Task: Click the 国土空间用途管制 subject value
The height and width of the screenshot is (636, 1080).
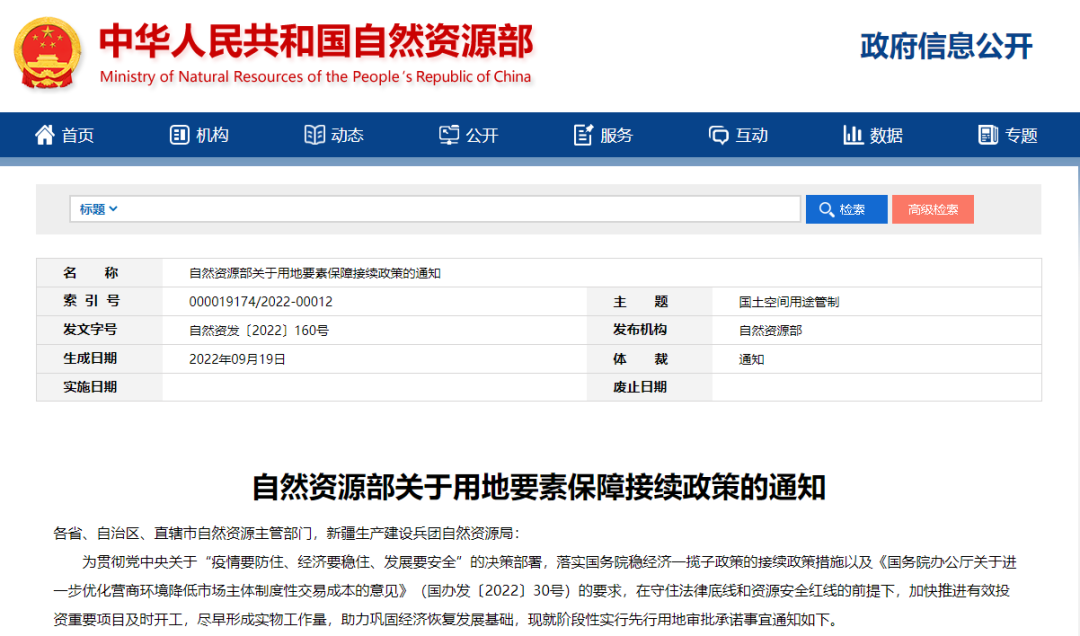Action: click(x=789, y=301)
